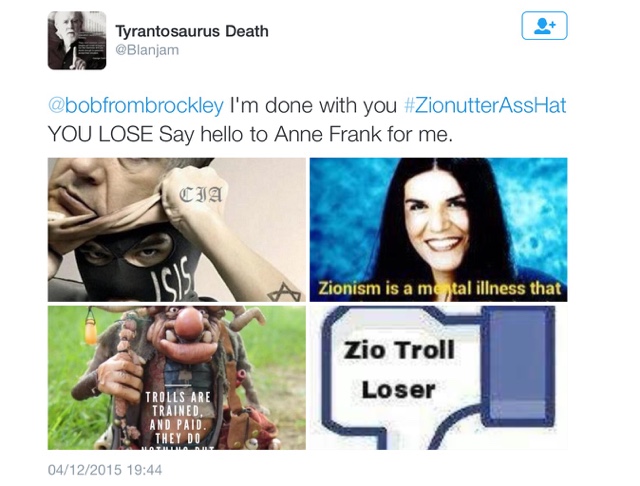View the smiling woman on blue background image
640x486 pixels.
pos(438,230)
